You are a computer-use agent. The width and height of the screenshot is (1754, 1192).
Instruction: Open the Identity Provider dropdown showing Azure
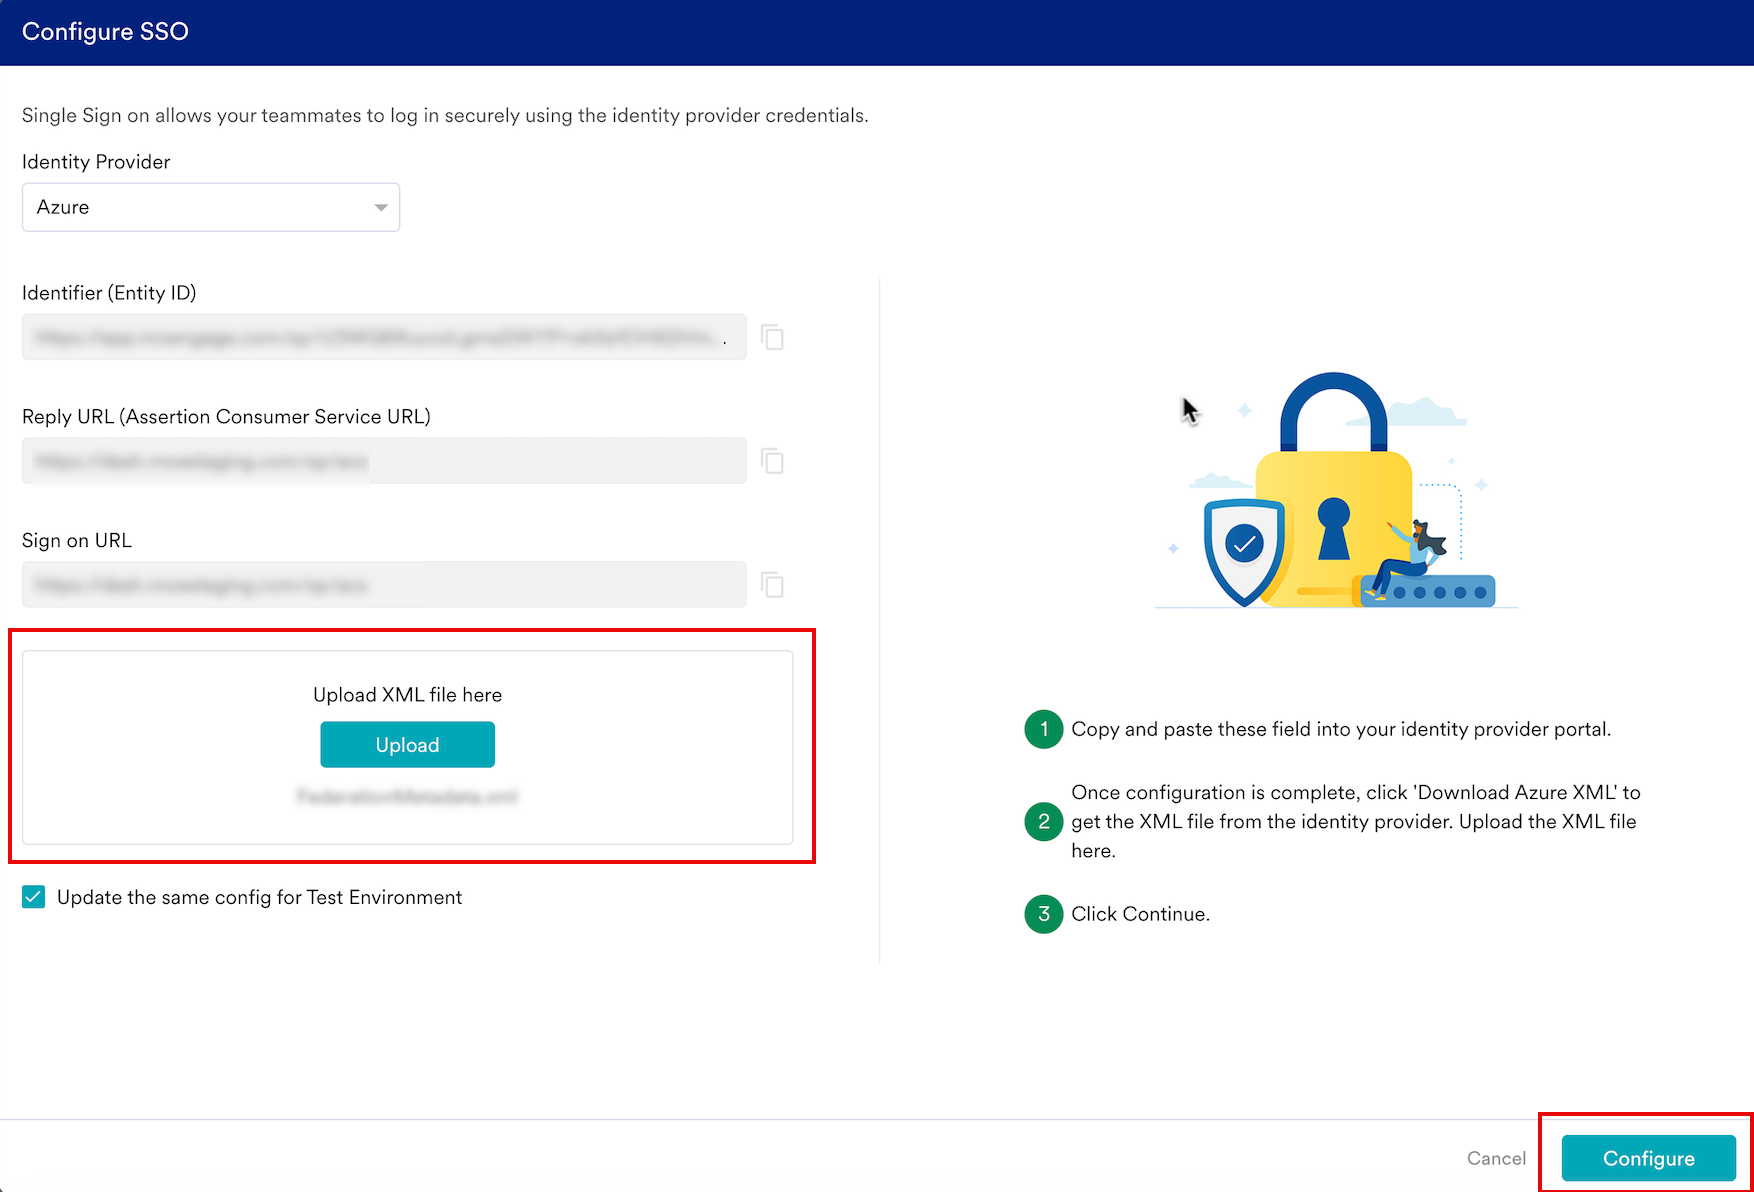(x=211, y=207)
